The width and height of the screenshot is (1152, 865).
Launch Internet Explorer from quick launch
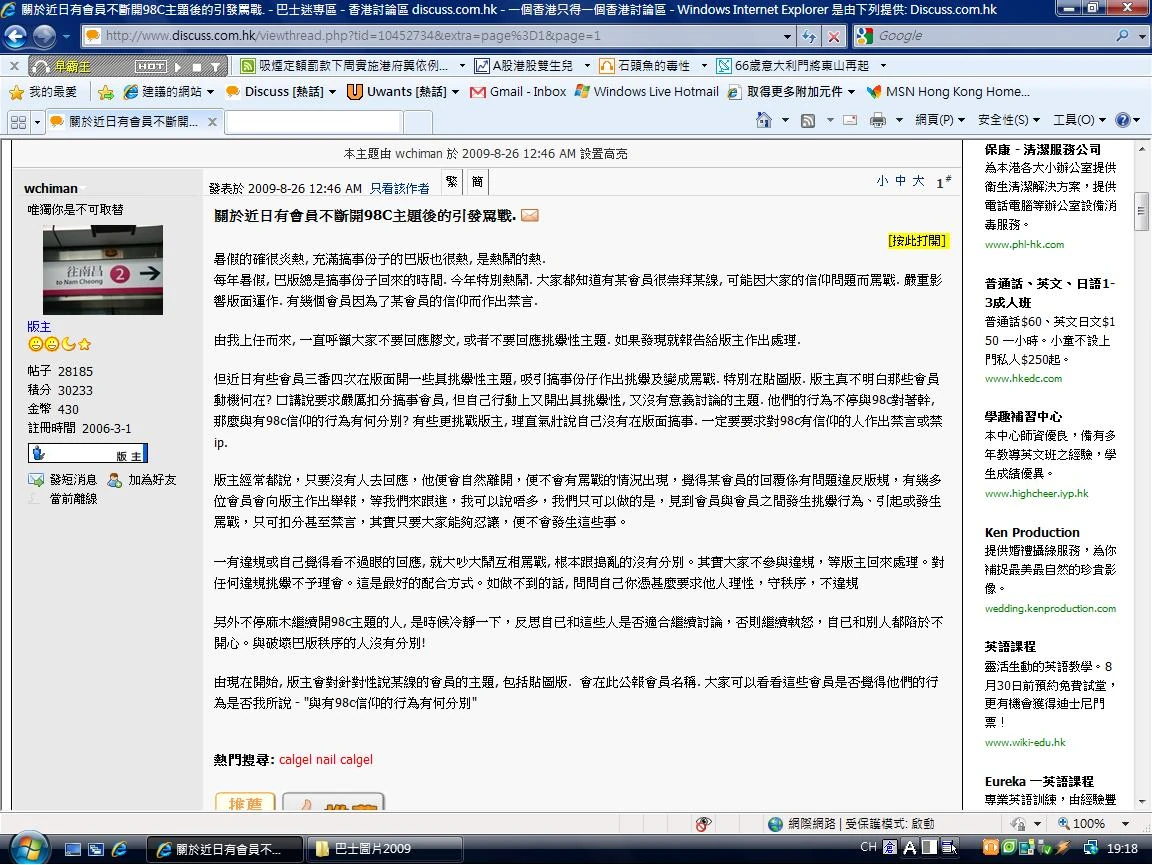(x=118, y=850)
